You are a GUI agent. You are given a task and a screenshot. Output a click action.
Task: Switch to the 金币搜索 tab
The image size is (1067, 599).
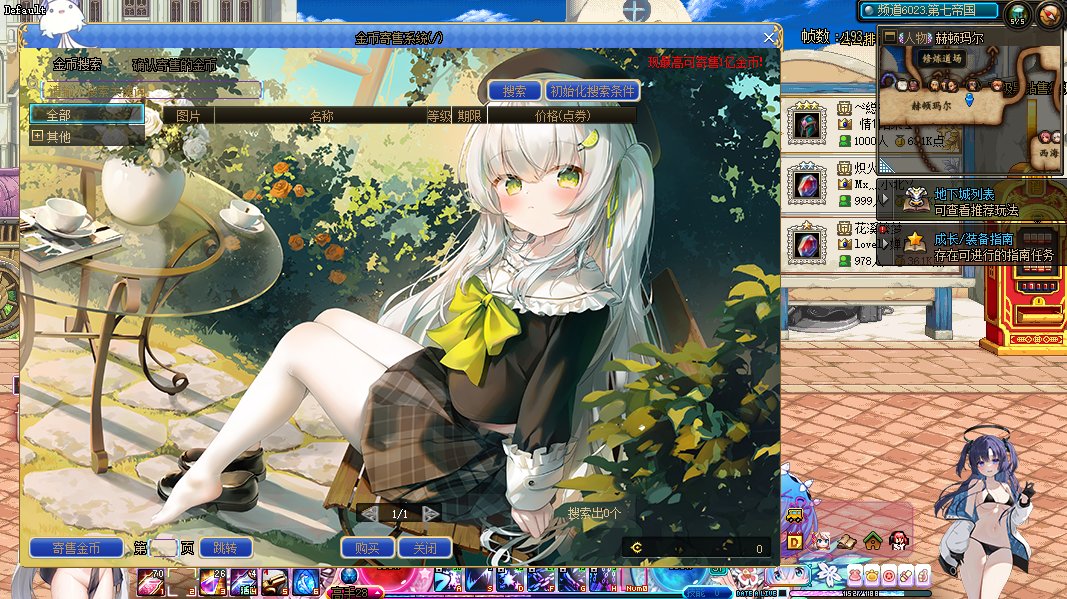pos(77,65)
